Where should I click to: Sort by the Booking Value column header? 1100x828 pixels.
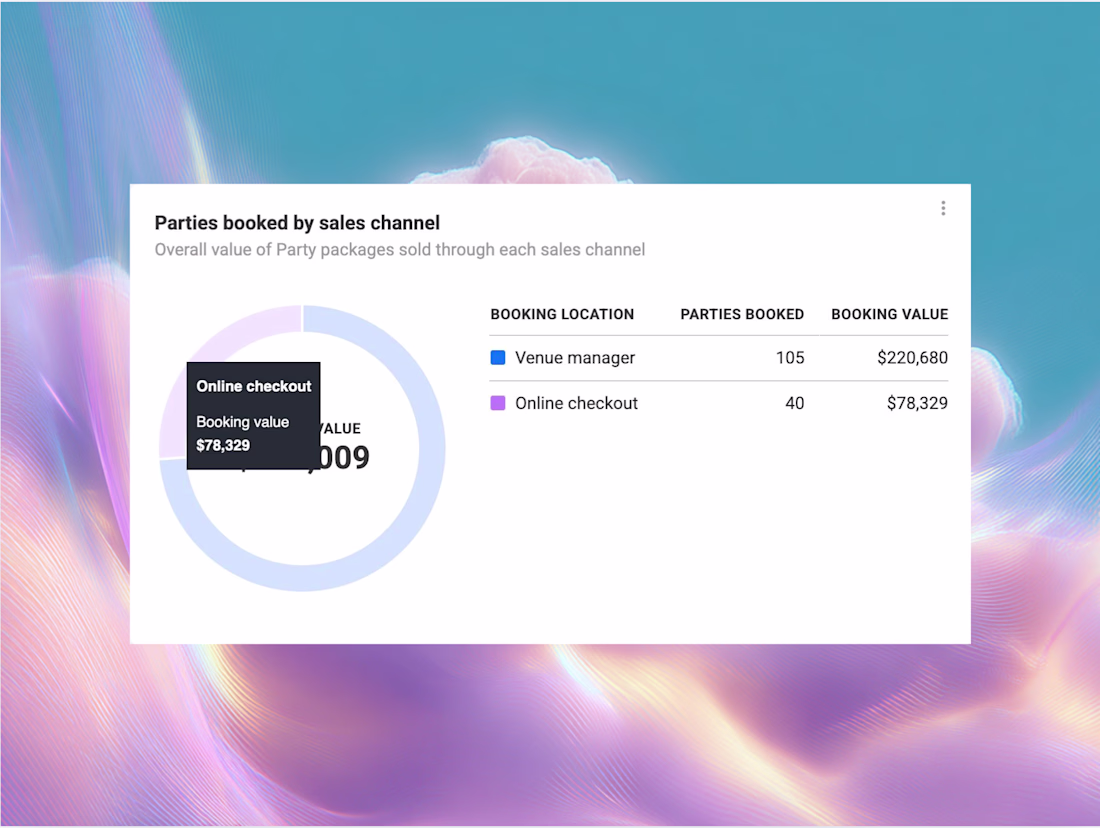tap(889, 314)
